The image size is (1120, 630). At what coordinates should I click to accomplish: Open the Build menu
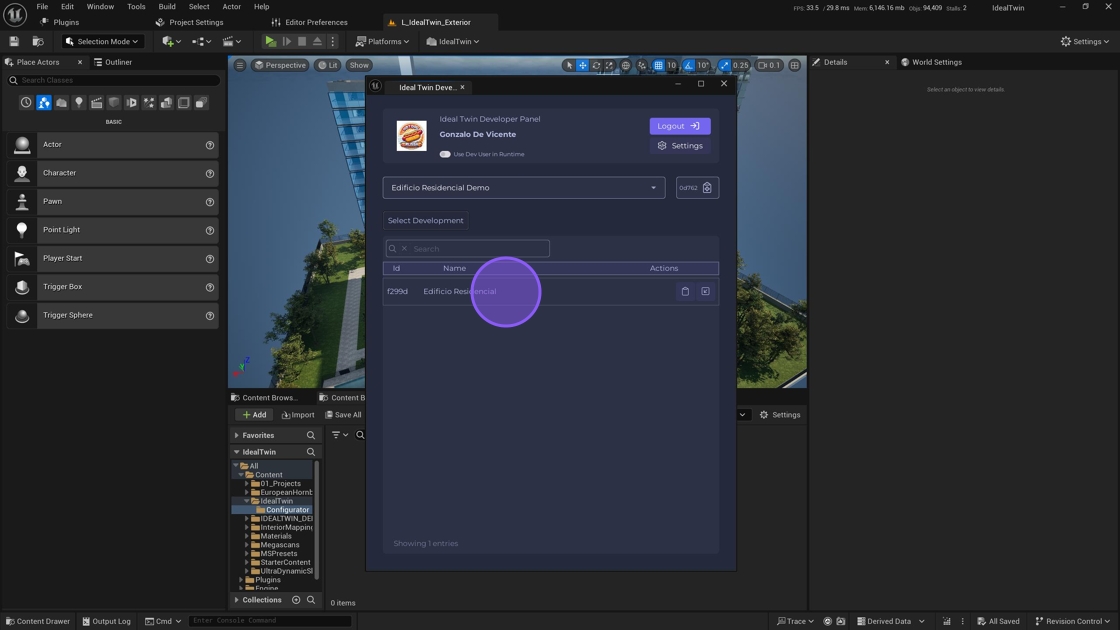(x=167, y=6)
